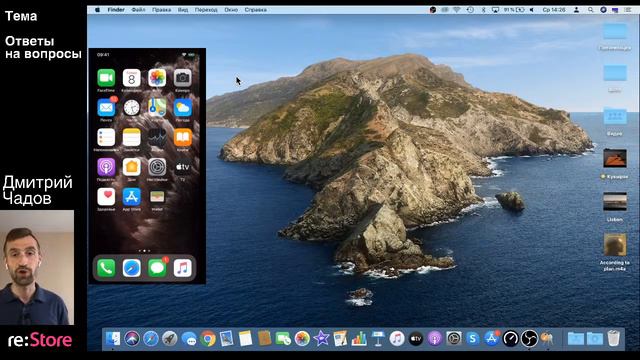Screen dimensions: 640x360
Task: Open Google Chrome in the Dock
Action: (x=208, y=339)
